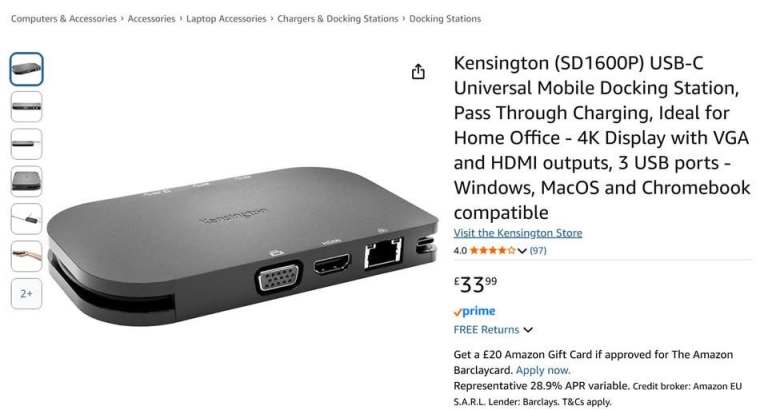Open the fourth thumbnail showing the dock's top view

click(26, 181)
